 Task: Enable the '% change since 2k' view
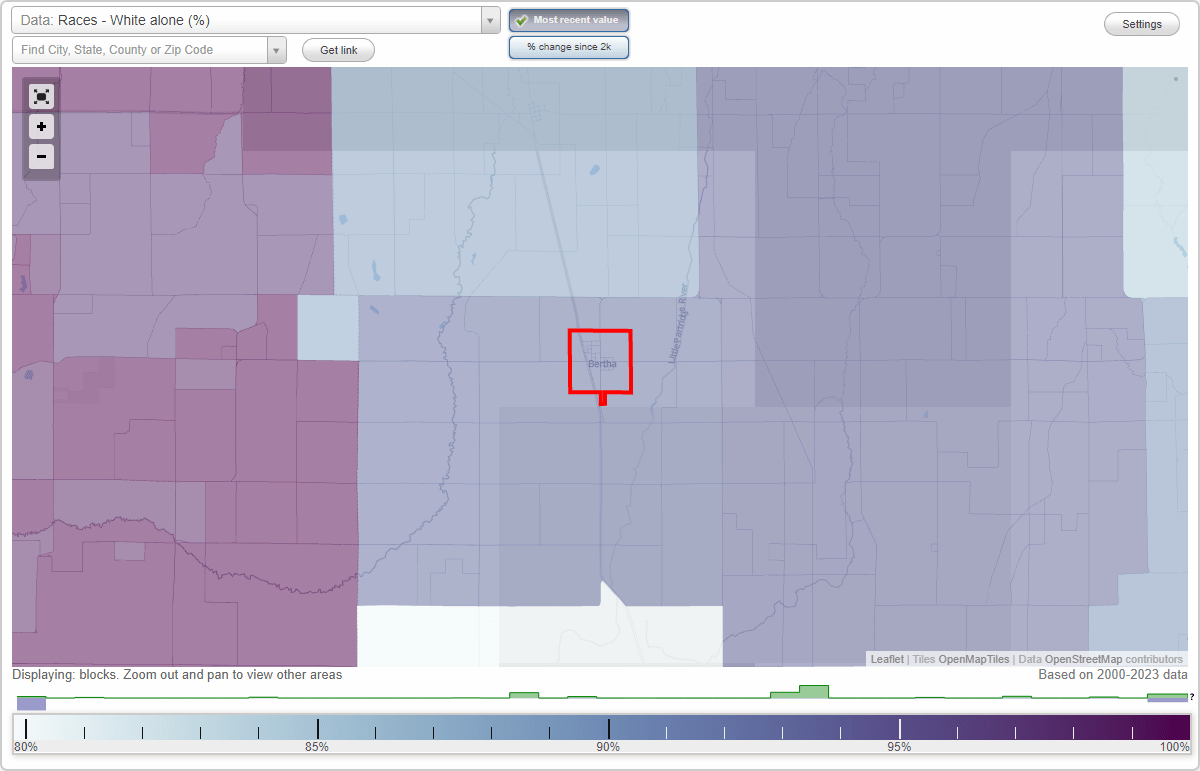tap(569, 46)
